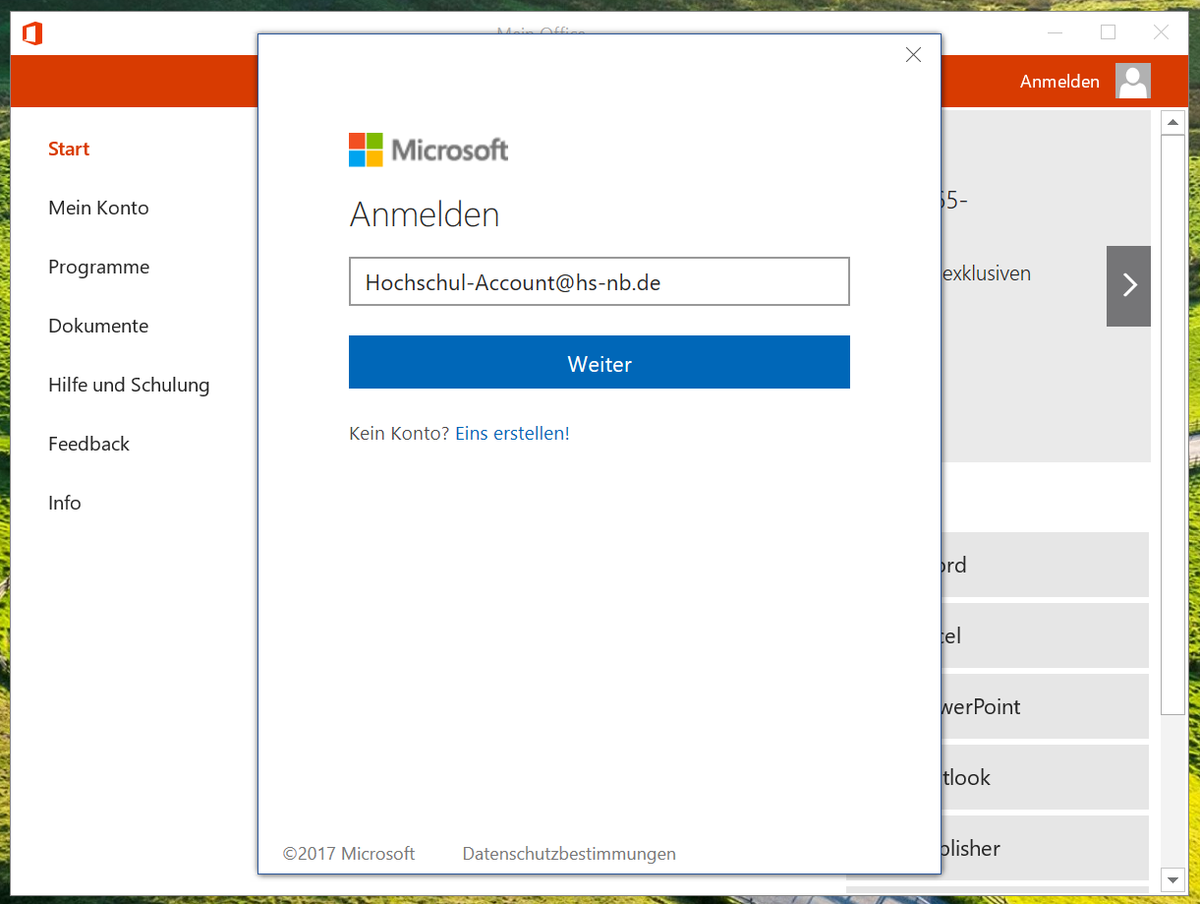
Task: Click the Weiter button
Action: (x=599, y=362)
